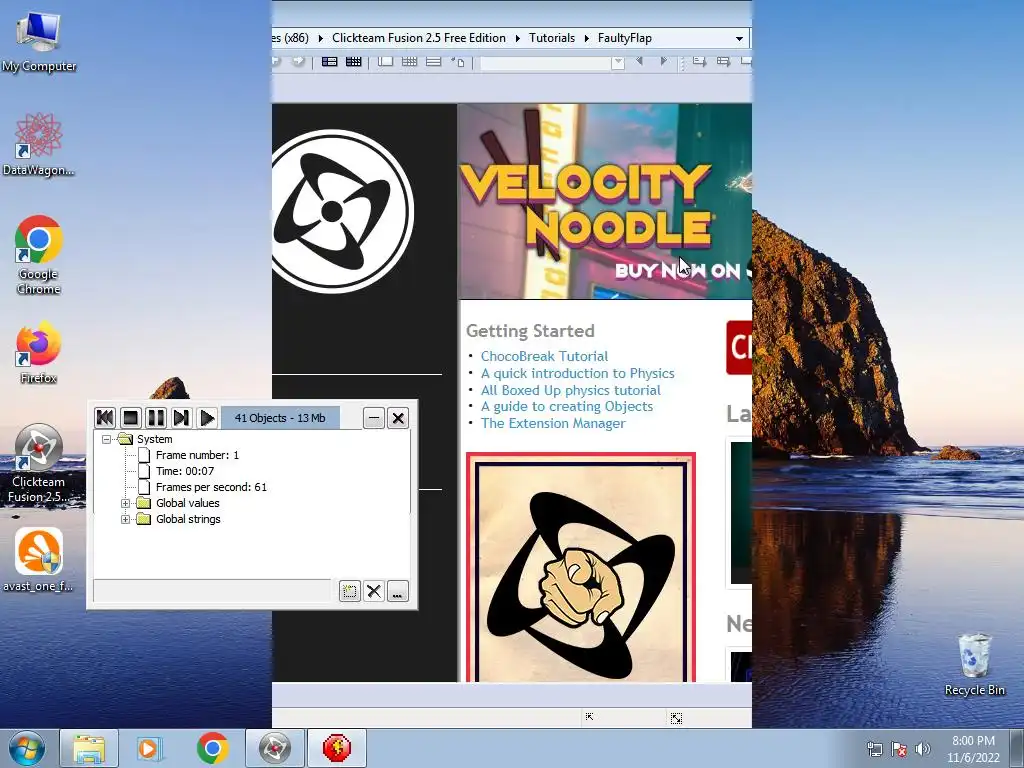
Task: Open the ChocoBreak Tutorial link
Action: tap(544, 357)
